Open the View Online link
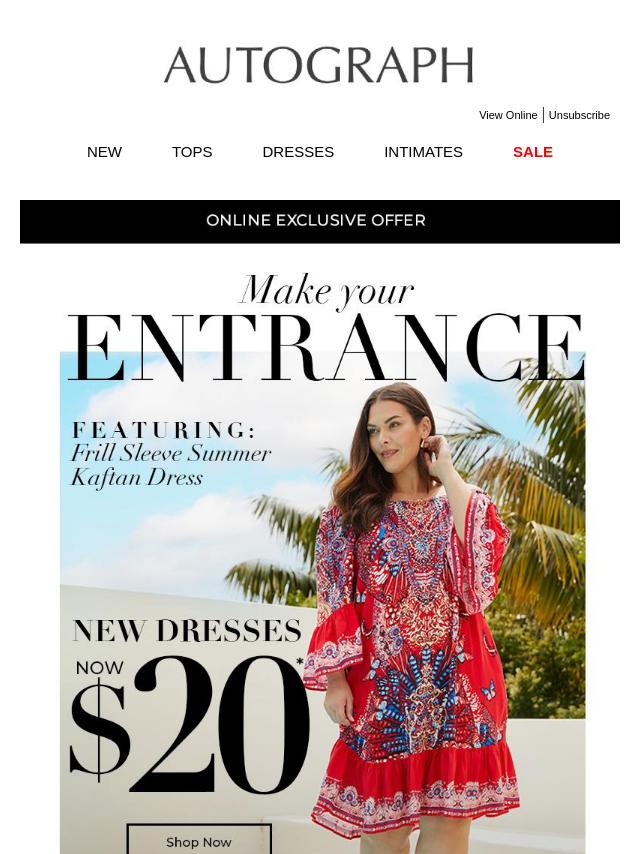 pyautogui.click(x=508, y=115)
